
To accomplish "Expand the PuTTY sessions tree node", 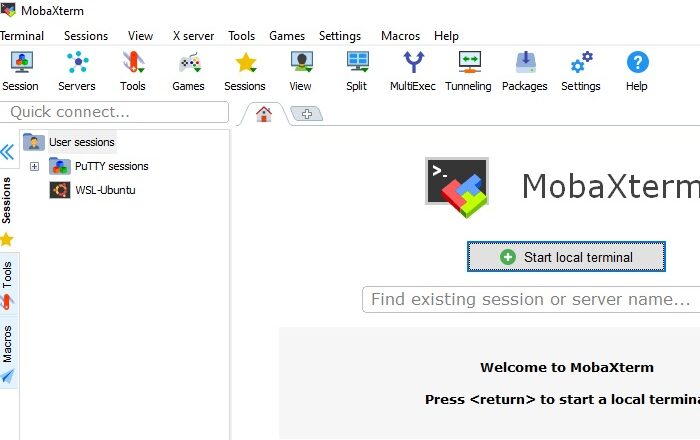I will pyautogui.click(x=34, y=166).
